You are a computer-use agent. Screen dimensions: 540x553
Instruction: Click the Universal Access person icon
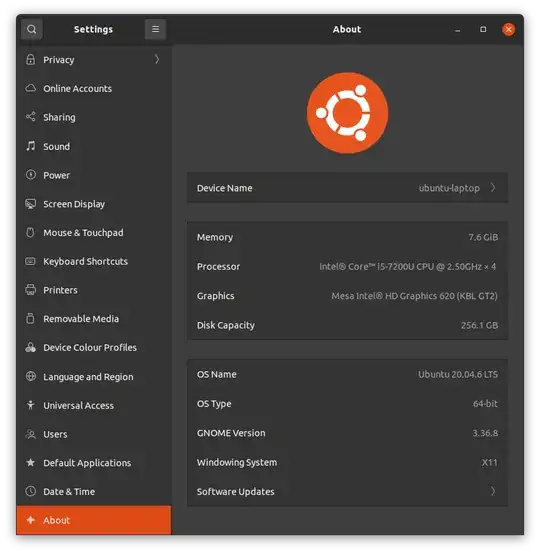[31, 405]
